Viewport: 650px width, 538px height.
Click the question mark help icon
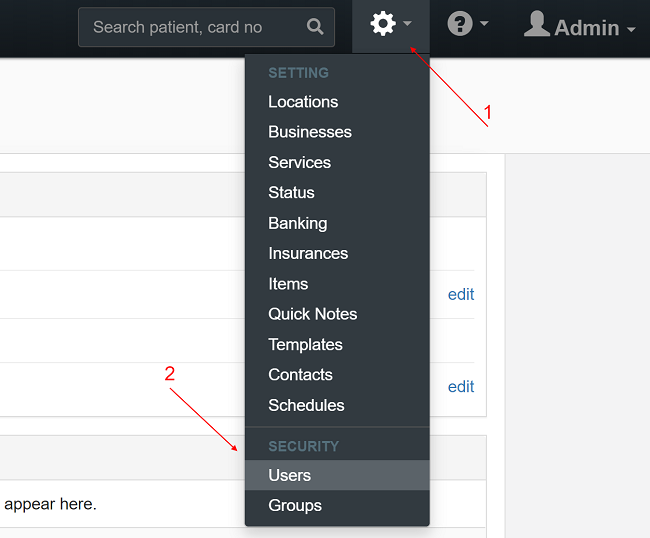[x=460, y=24]
